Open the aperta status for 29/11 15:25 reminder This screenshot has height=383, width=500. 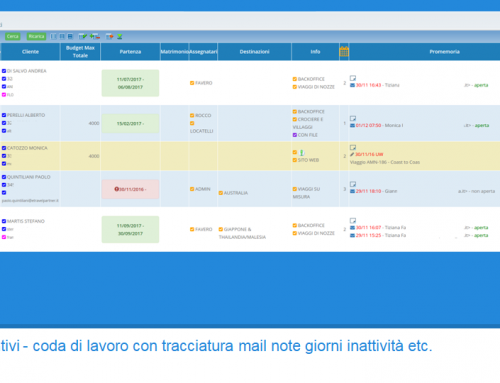(x=481, y=236)
